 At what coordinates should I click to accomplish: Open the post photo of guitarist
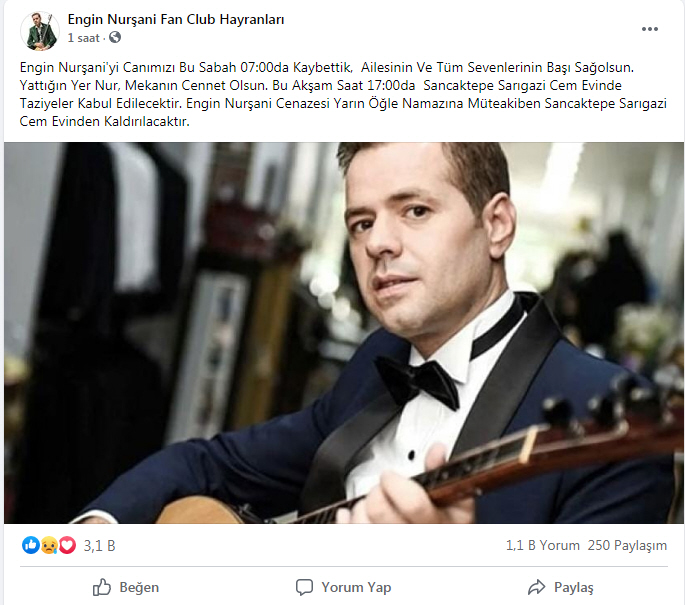click(x=344, y=333)
